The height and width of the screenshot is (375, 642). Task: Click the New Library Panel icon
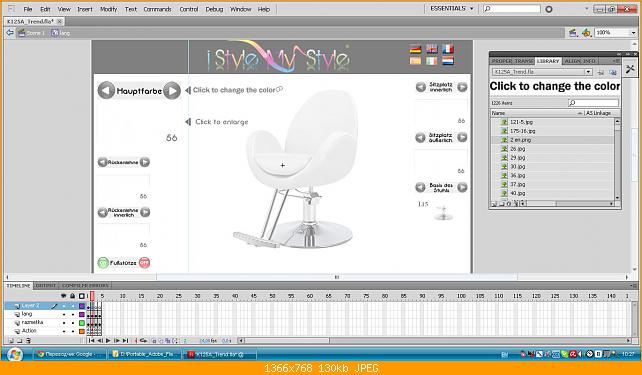pos(613,72)
